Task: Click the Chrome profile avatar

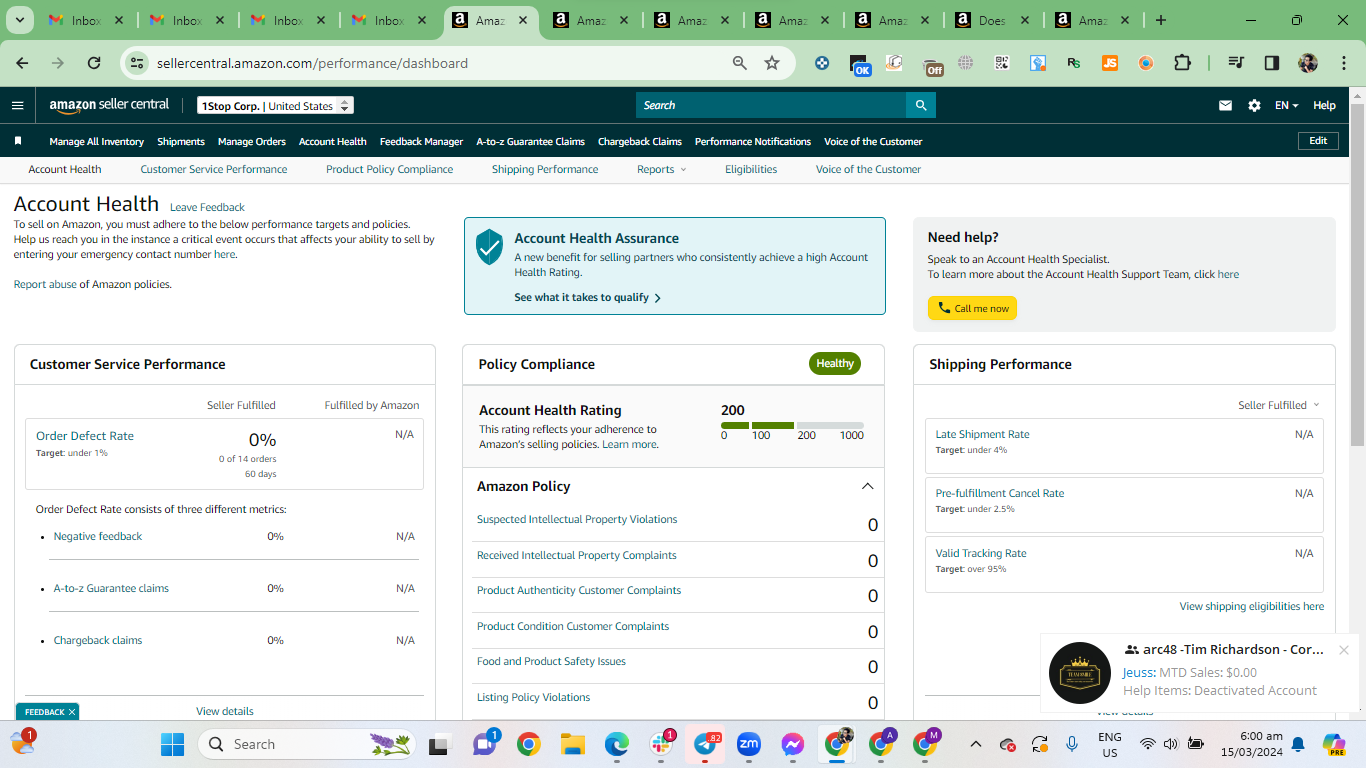Action: pos(1308,63)
